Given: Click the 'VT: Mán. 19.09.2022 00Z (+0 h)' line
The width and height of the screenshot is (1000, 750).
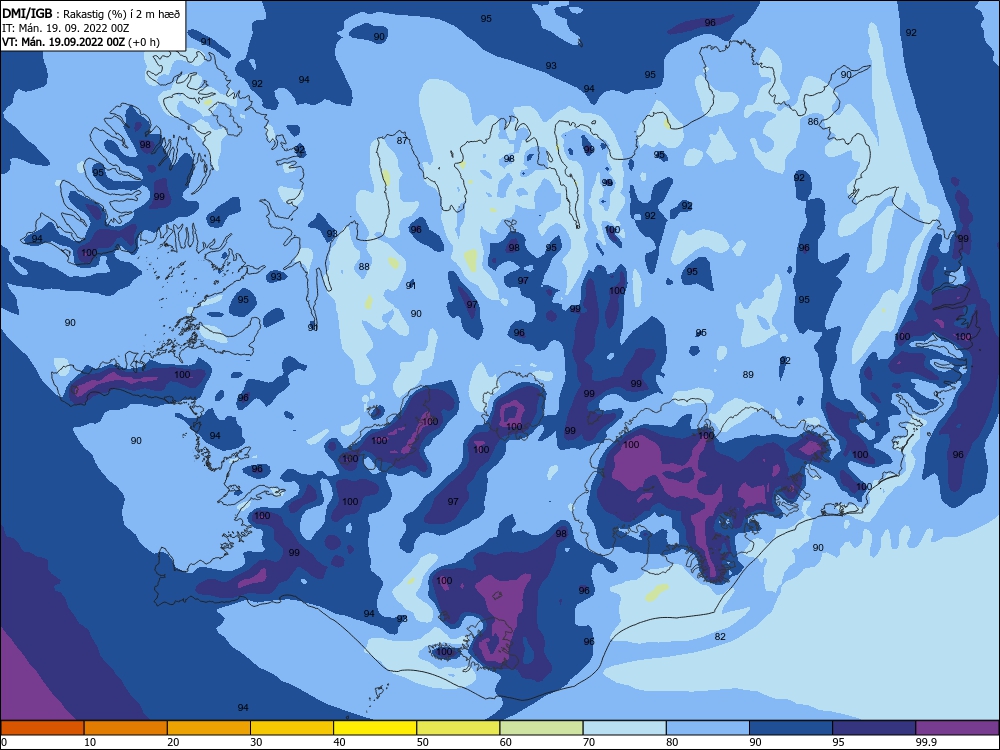Looking at the screenshot, I should (80, 42).
